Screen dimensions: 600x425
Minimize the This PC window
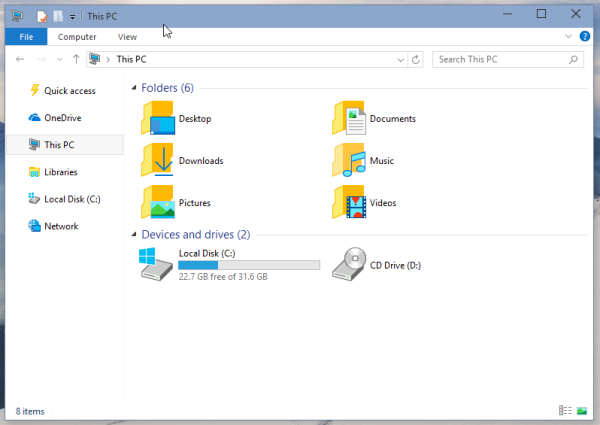point(507,14)
